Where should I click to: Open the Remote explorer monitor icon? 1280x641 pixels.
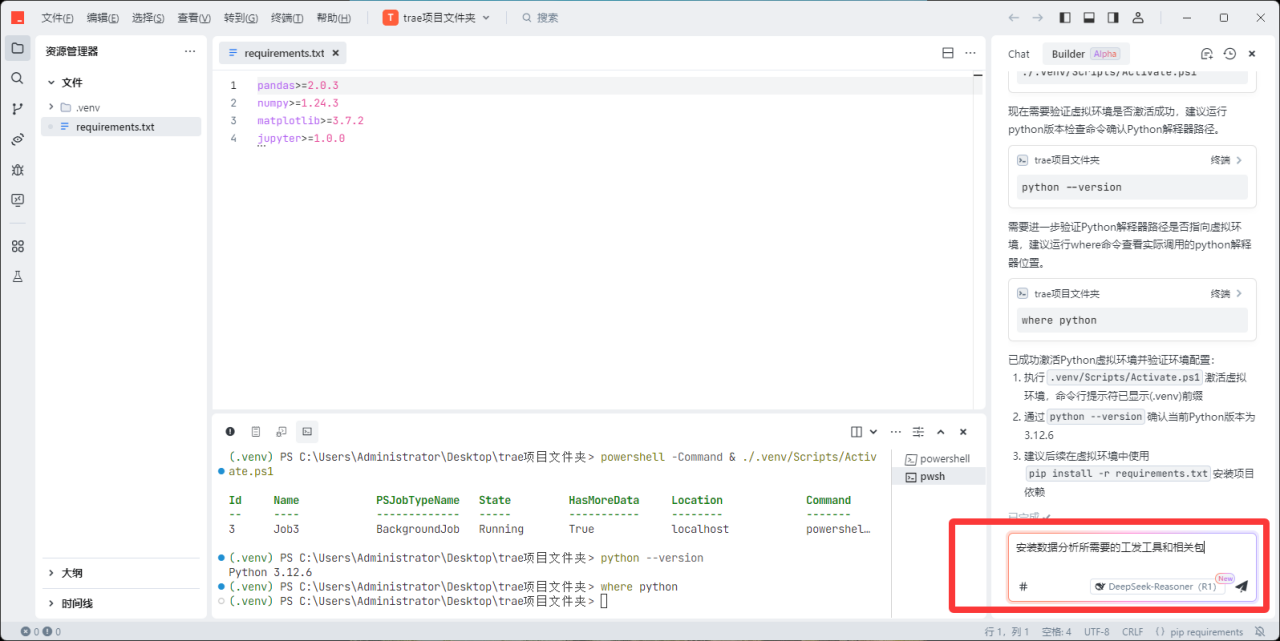click(17, 200)
